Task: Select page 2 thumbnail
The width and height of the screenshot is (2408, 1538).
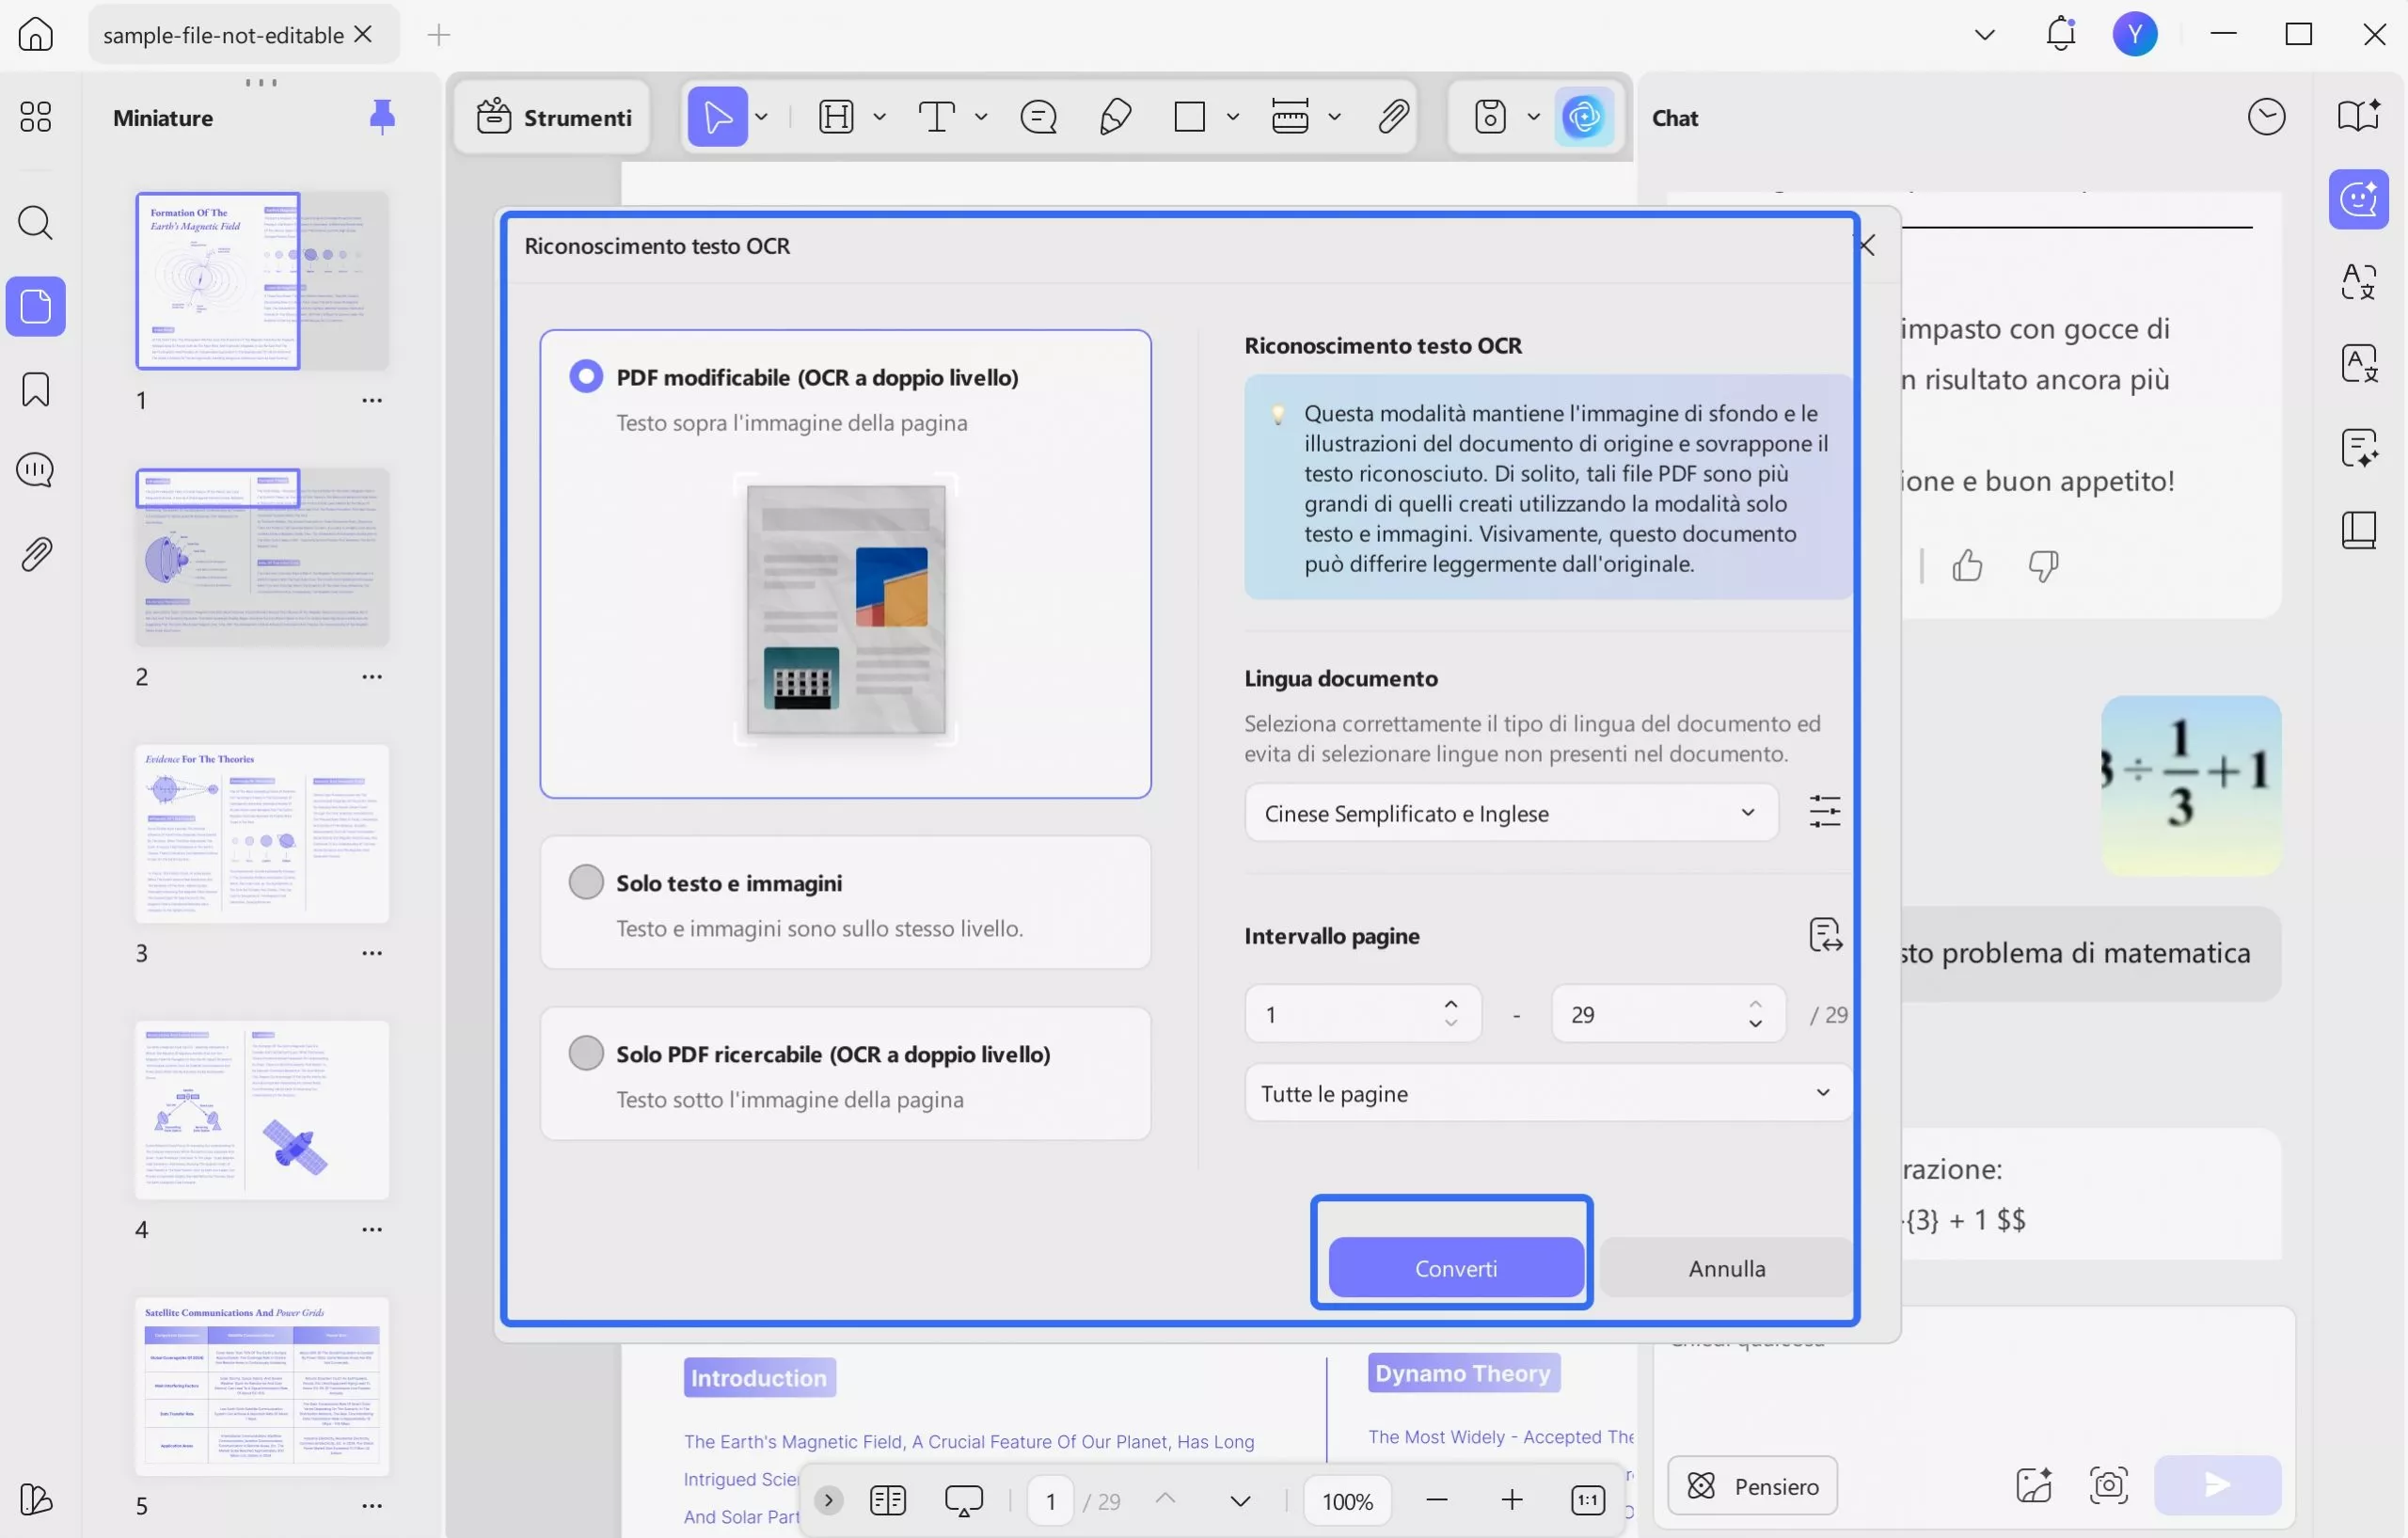Action: 262,557
